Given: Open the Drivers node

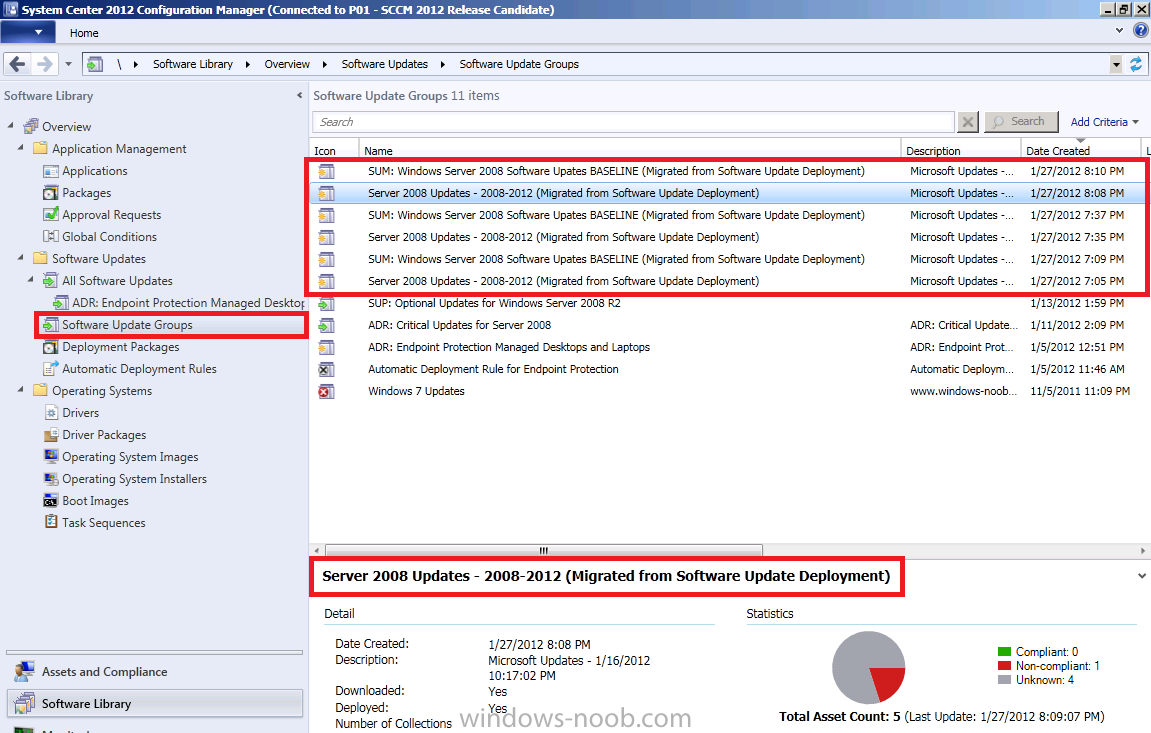Looking at the screenshot, I should [x=81, y=413].
